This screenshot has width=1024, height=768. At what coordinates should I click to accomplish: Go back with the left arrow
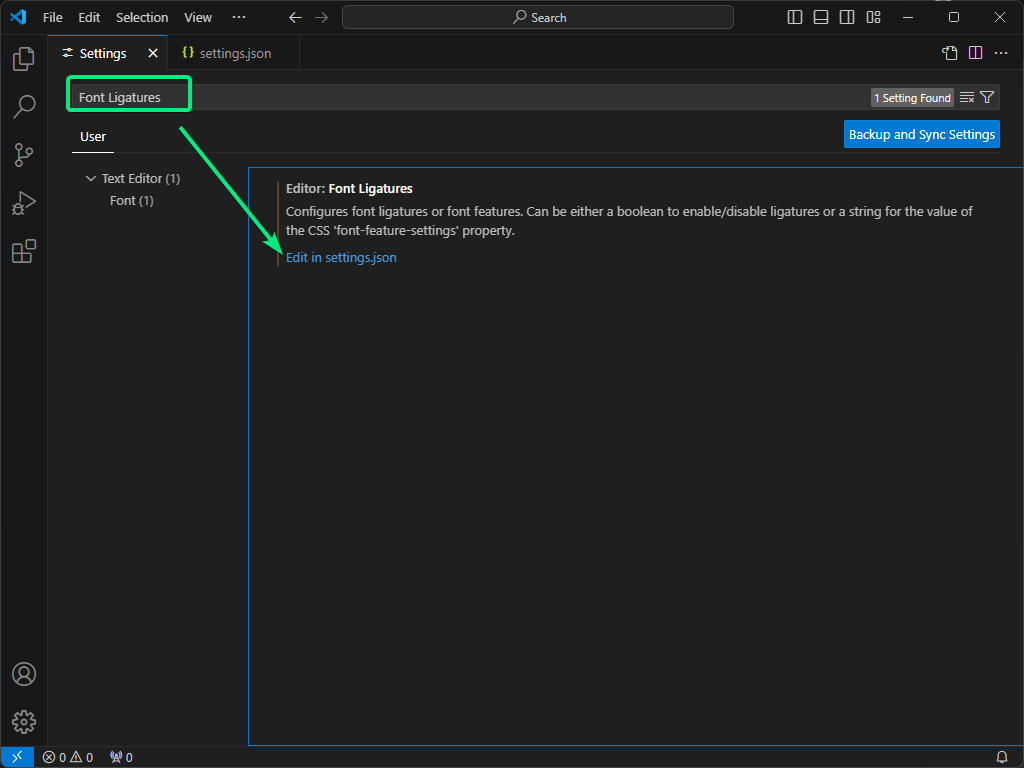click(x=295, y=18)
